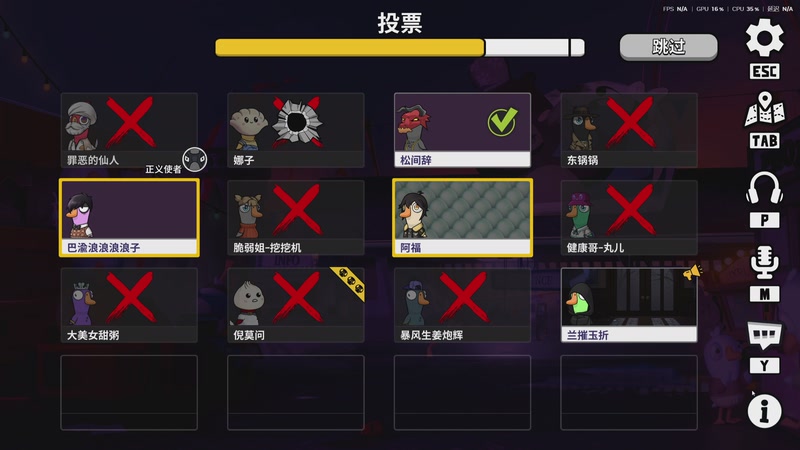Image resolution: width=800 pixels, height=450 pixels.
Task: Vote for player 兰摧玉折
Action: pos(629,305)
